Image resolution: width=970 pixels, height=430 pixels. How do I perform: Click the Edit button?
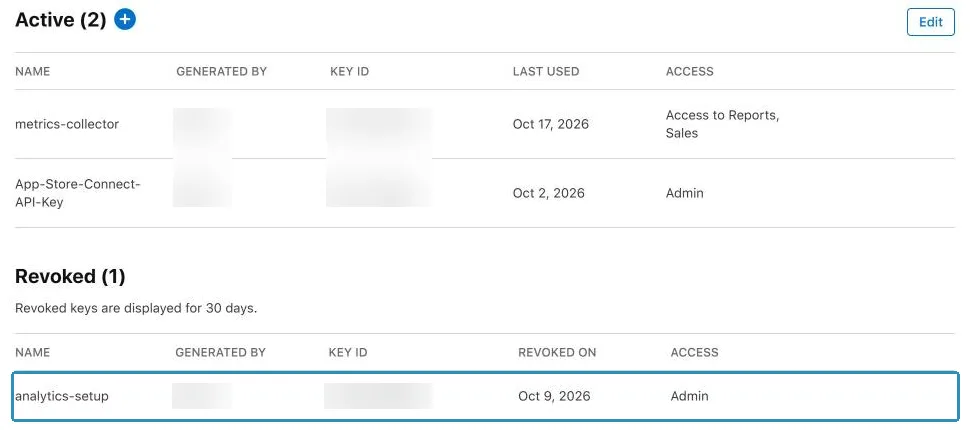pyautogui.click(x=930, y=22)
